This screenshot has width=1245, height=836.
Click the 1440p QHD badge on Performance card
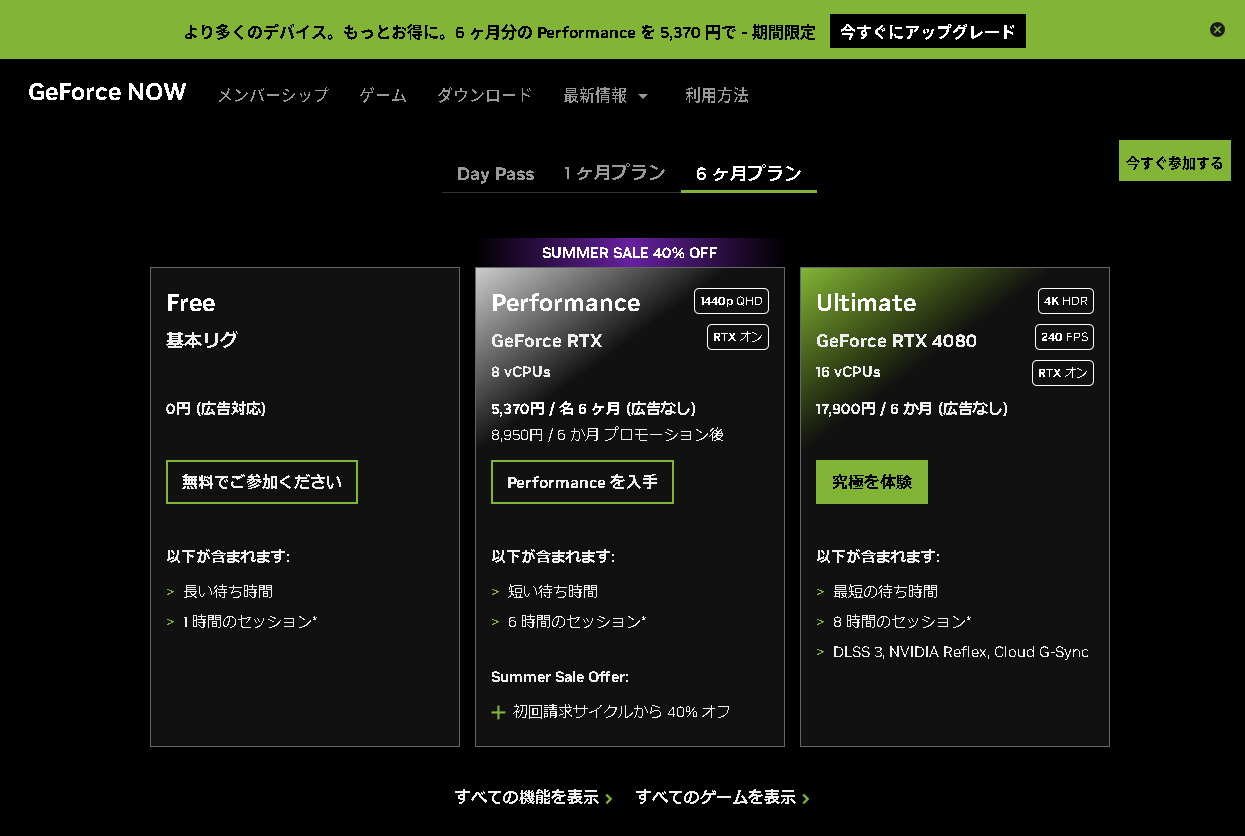click(733, 301)
